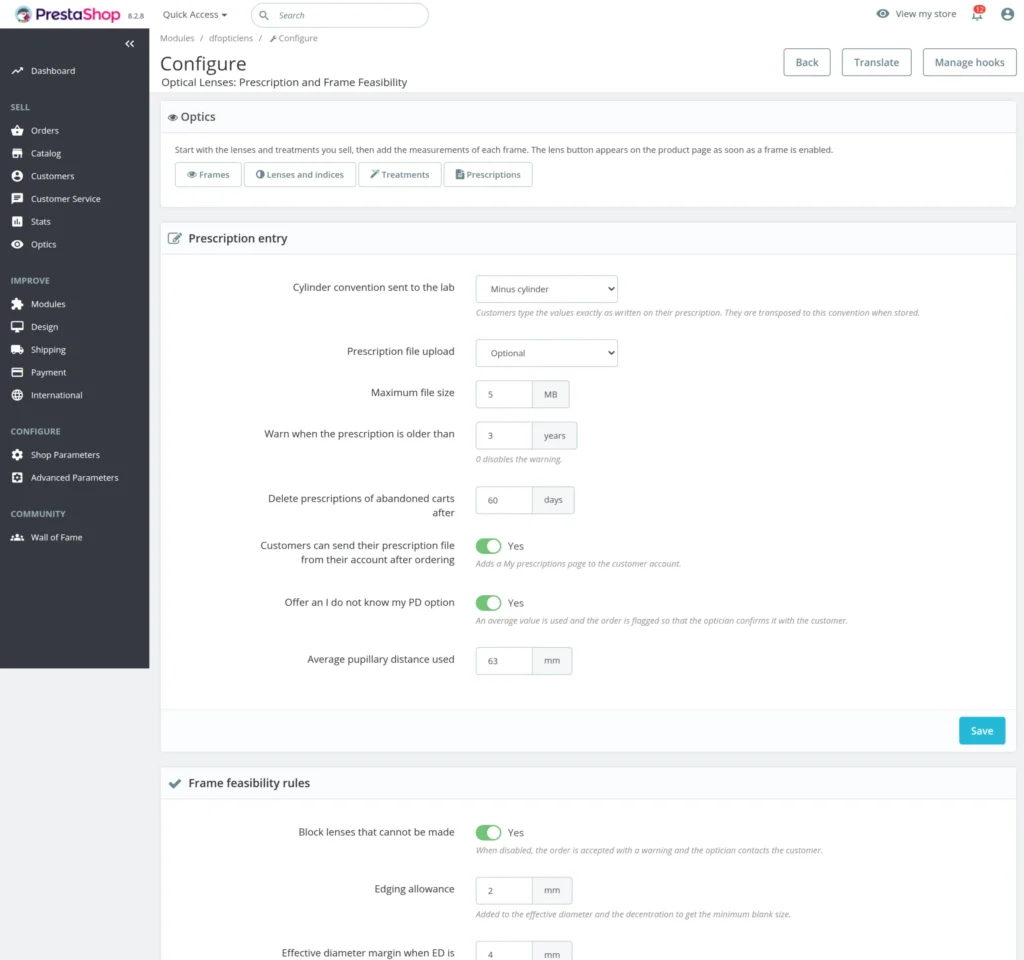The height and width of the screenshot is (960, 1024).
Task: Click the Modules puzzle-piece icon
Action: coord(17,304)
